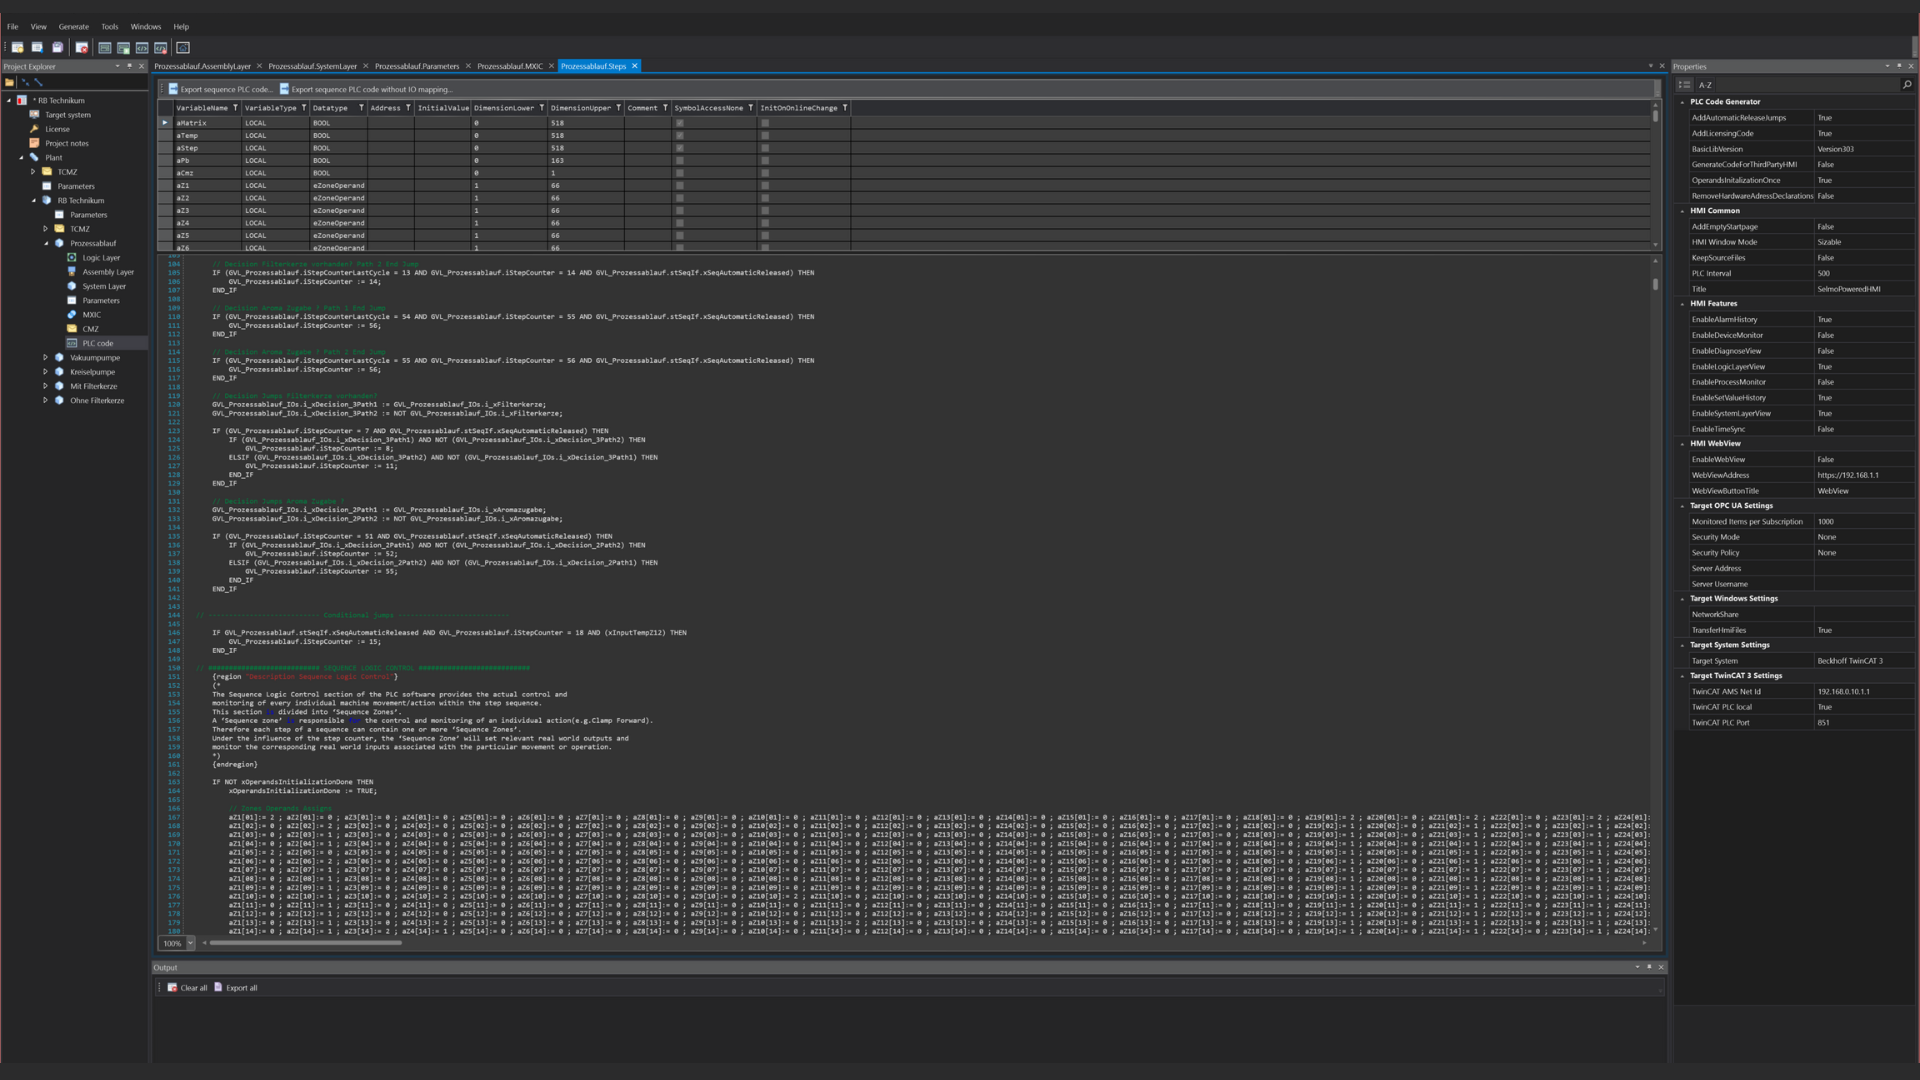Image resolution: width=1920 pixels, height=1080 pixels.
Task: Select Logic Layer in project tree
Action: pos(101,258)
